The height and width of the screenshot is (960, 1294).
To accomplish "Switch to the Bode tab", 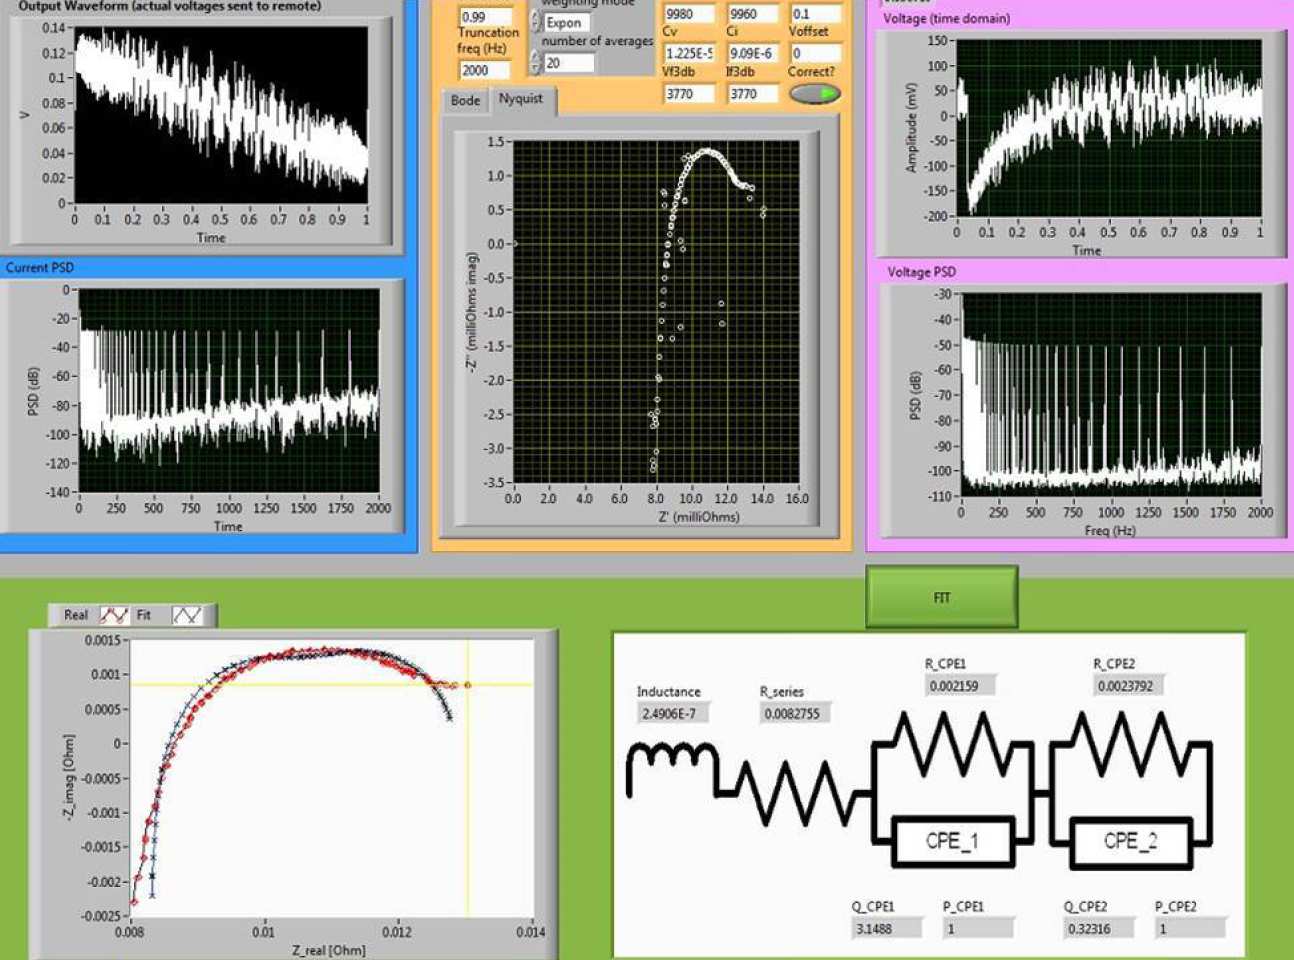I will [x=465, y=100].
